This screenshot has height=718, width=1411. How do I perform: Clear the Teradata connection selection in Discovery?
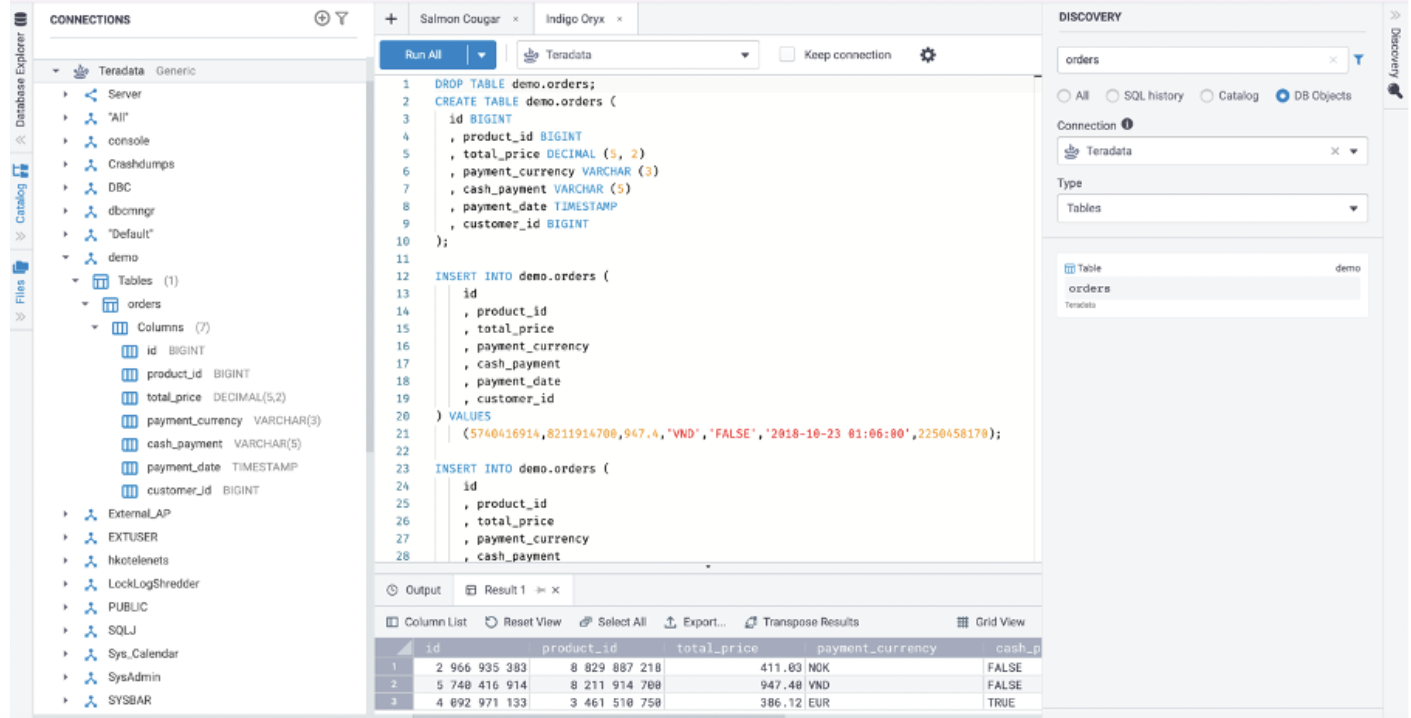(x=1335, y=151)
